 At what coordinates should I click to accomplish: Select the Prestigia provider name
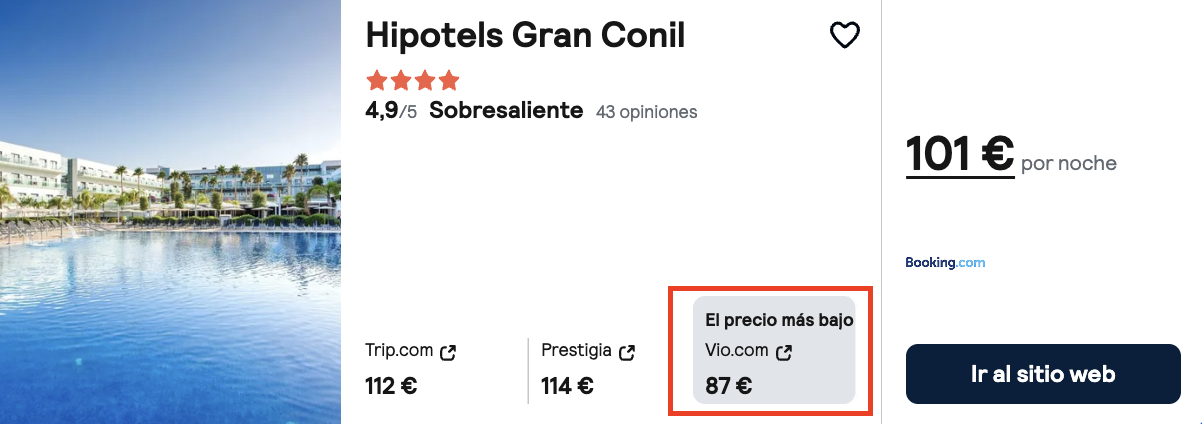tap(576, 351)
